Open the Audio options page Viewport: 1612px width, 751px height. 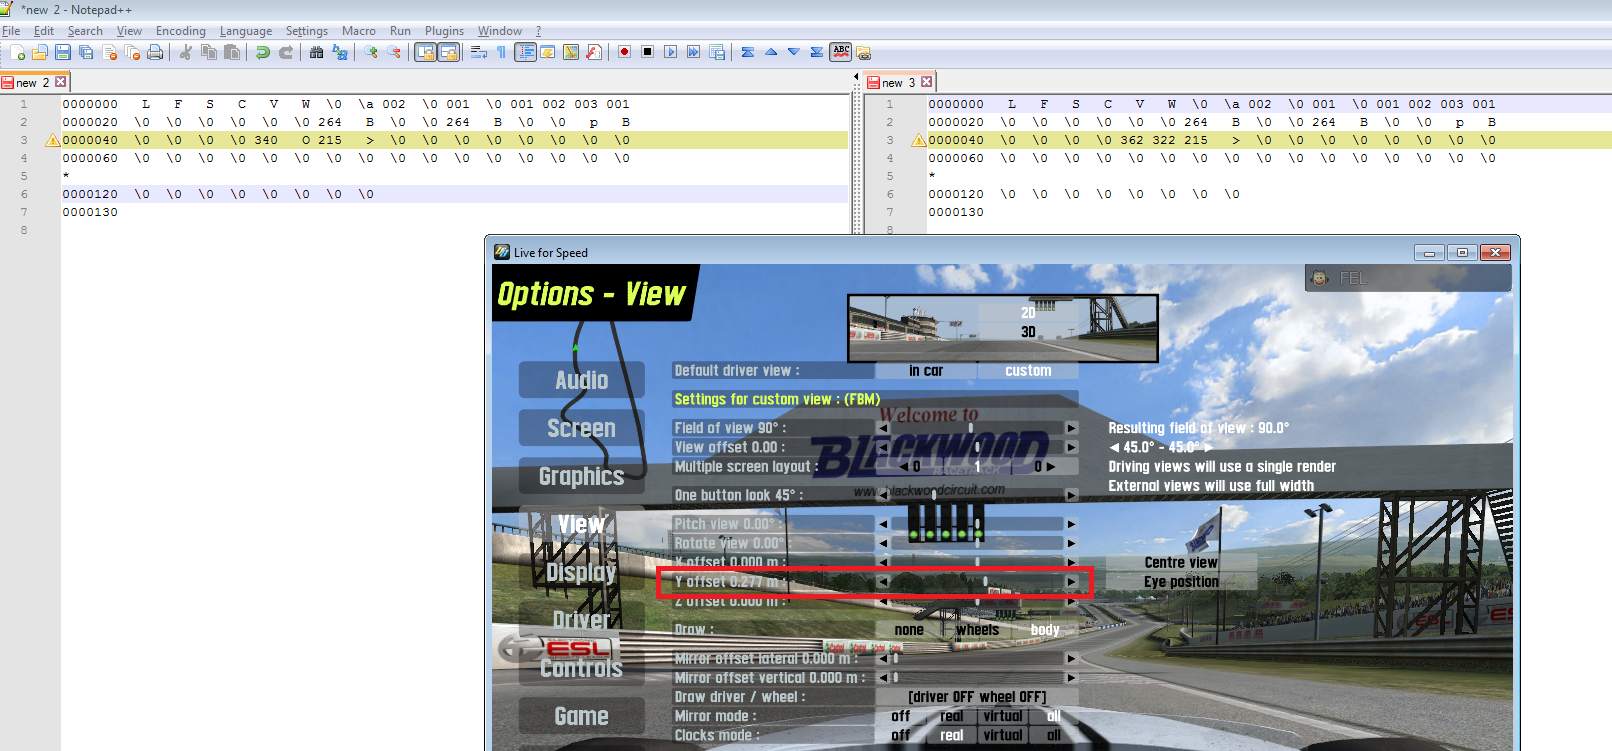(582, 380)
